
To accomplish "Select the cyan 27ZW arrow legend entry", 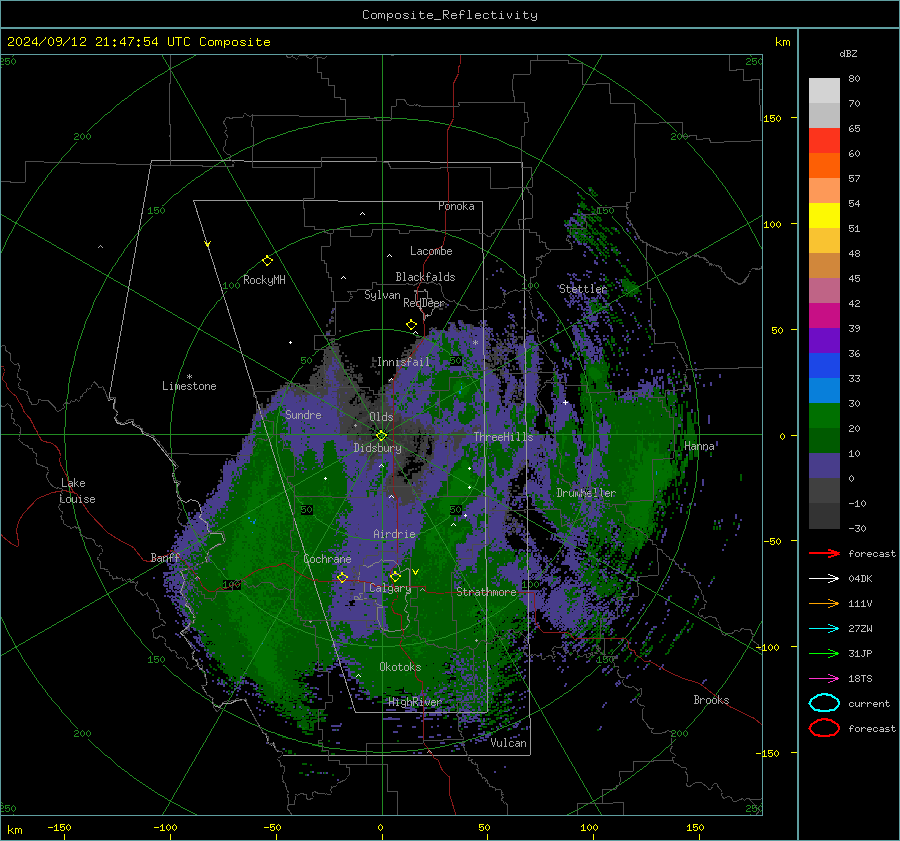I will click(824, 628).
